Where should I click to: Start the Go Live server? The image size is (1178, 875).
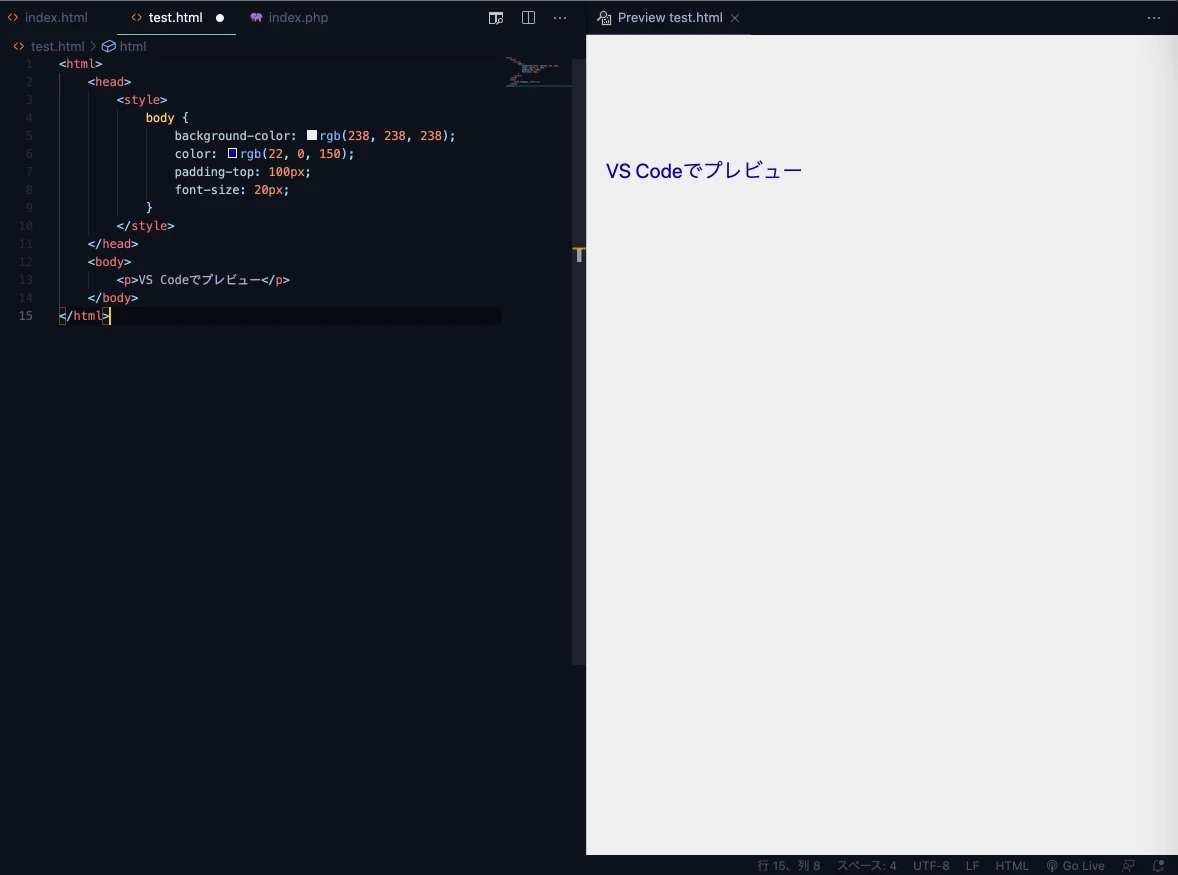coord(1075,865)
